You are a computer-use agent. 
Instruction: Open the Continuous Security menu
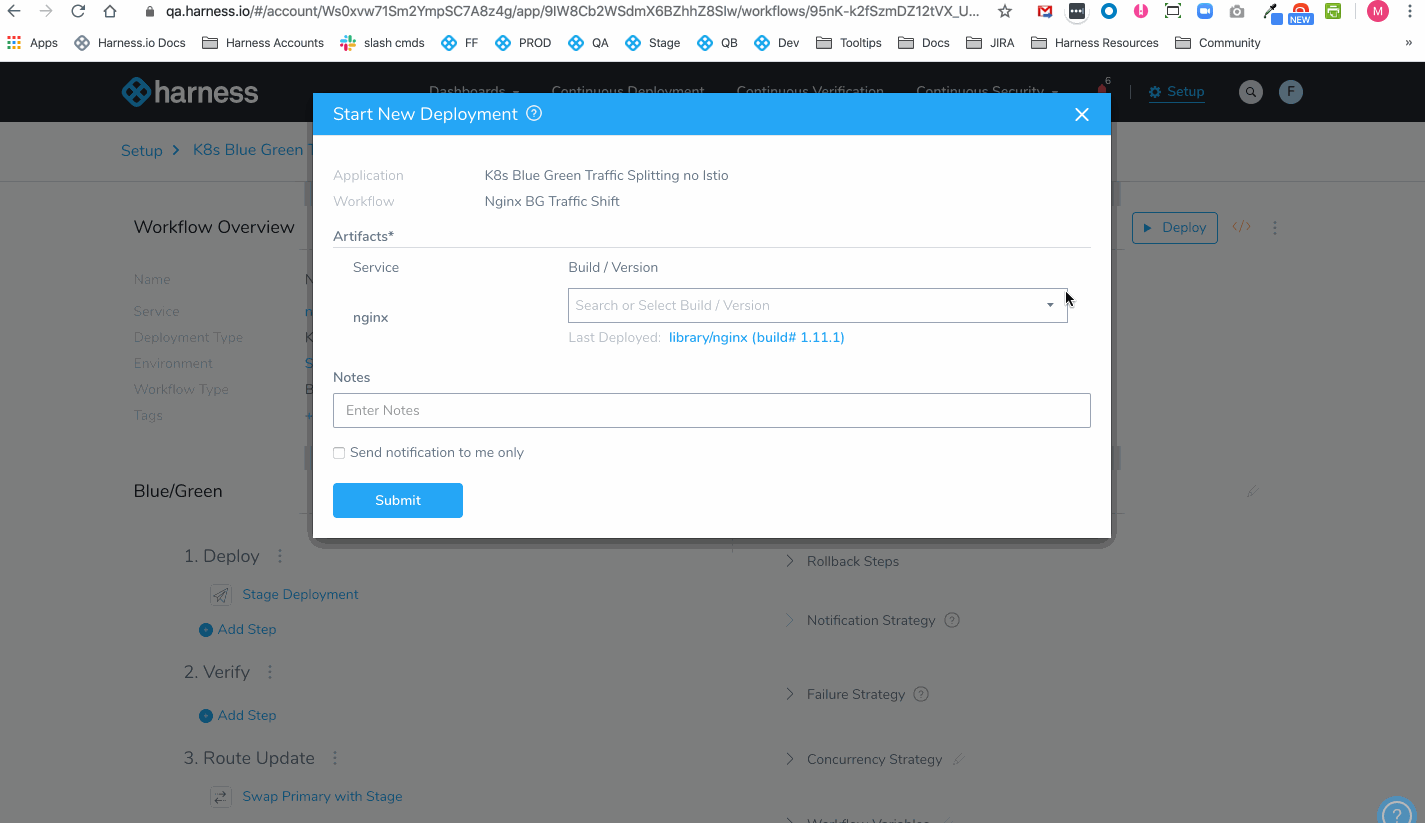[x=987, y=92]
